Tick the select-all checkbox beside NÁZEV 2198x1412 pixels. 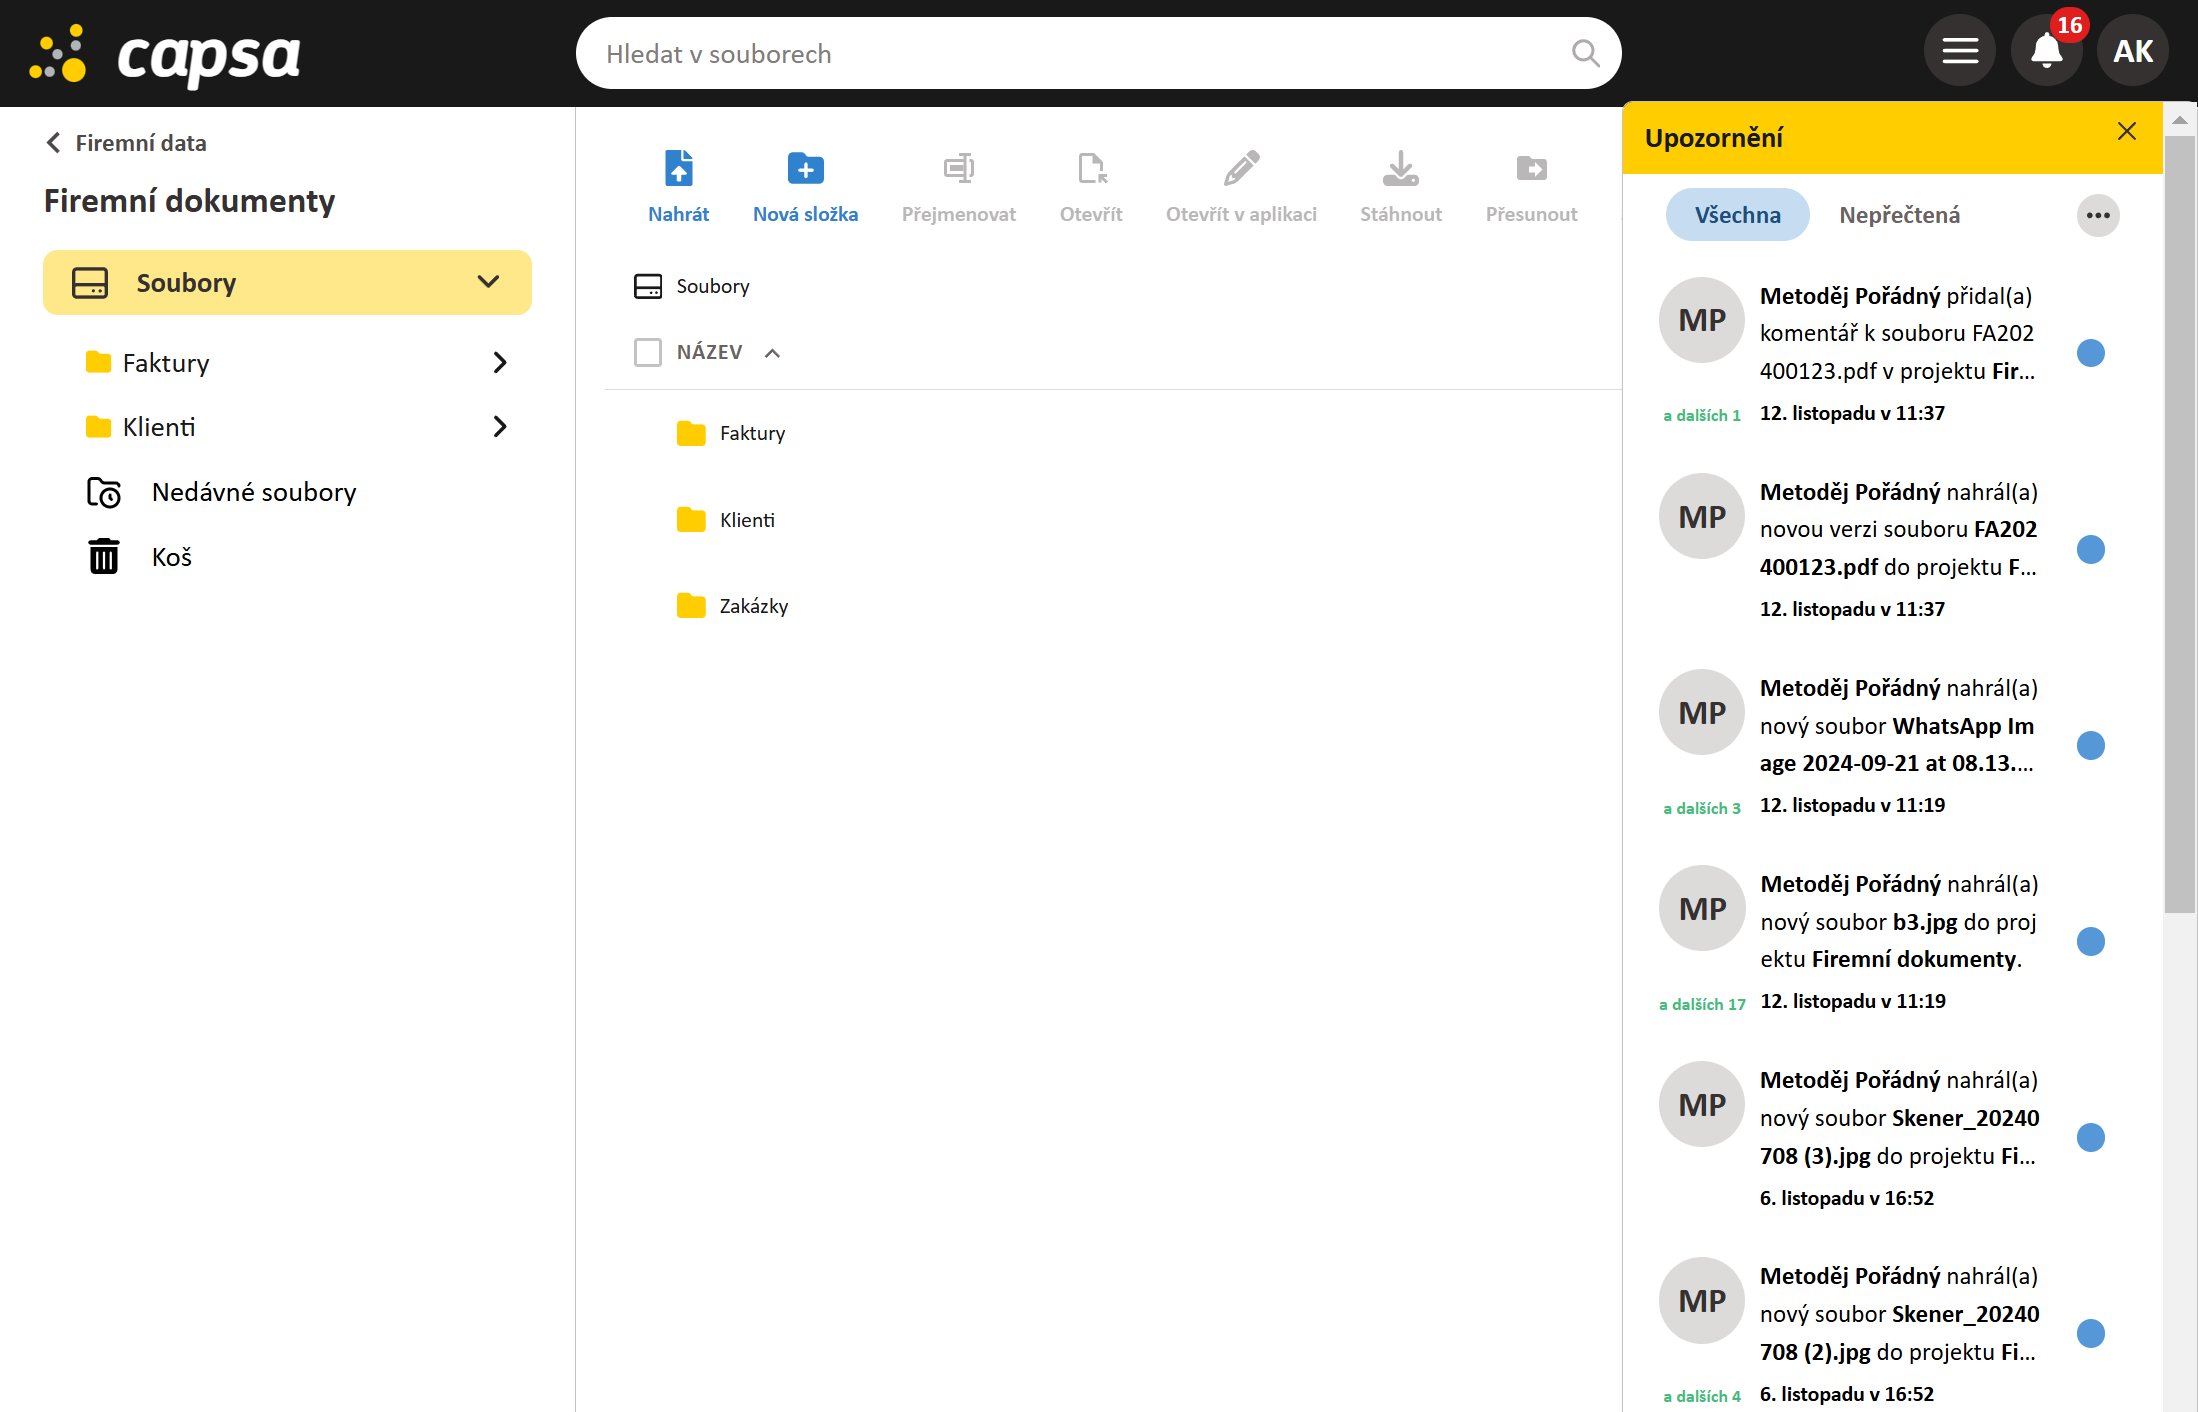[648, 352]
